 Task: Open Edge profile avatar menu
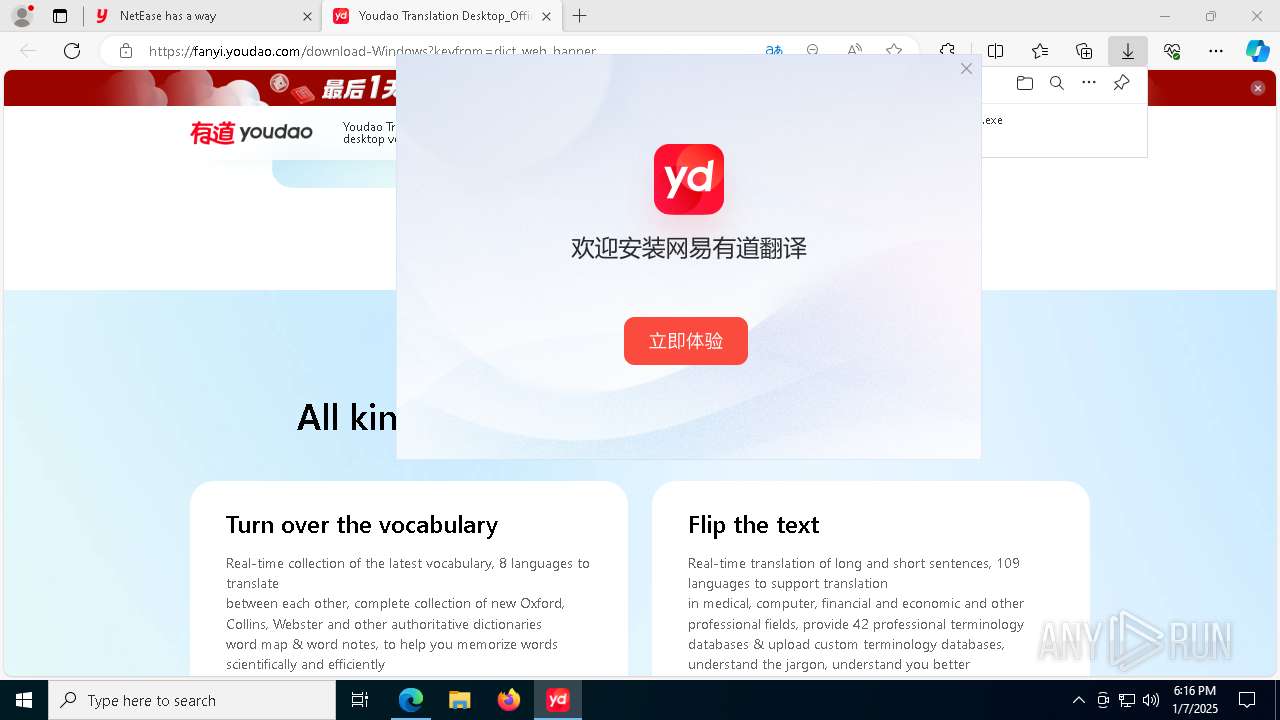point(21,16)
